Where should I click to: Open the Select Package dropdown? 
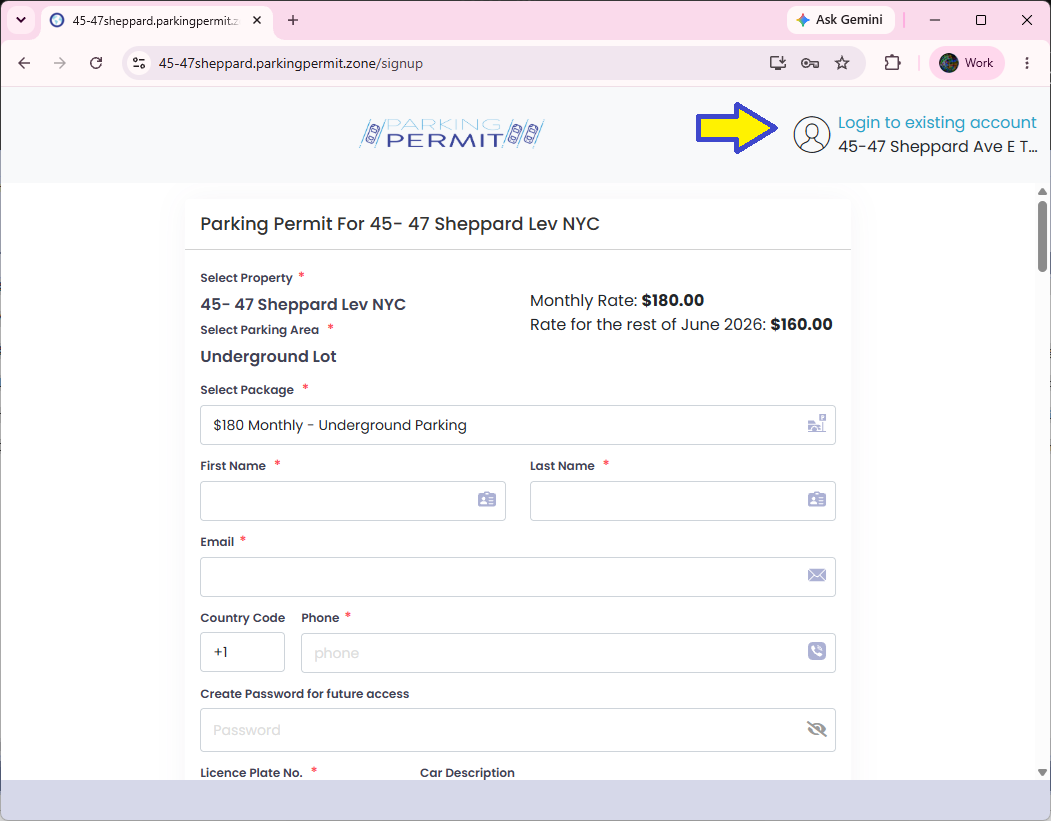517,425
